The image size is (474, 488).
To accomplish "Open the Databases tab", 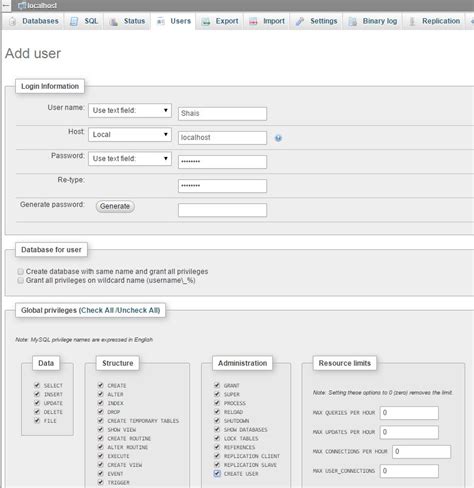I will tap(33, 21).
